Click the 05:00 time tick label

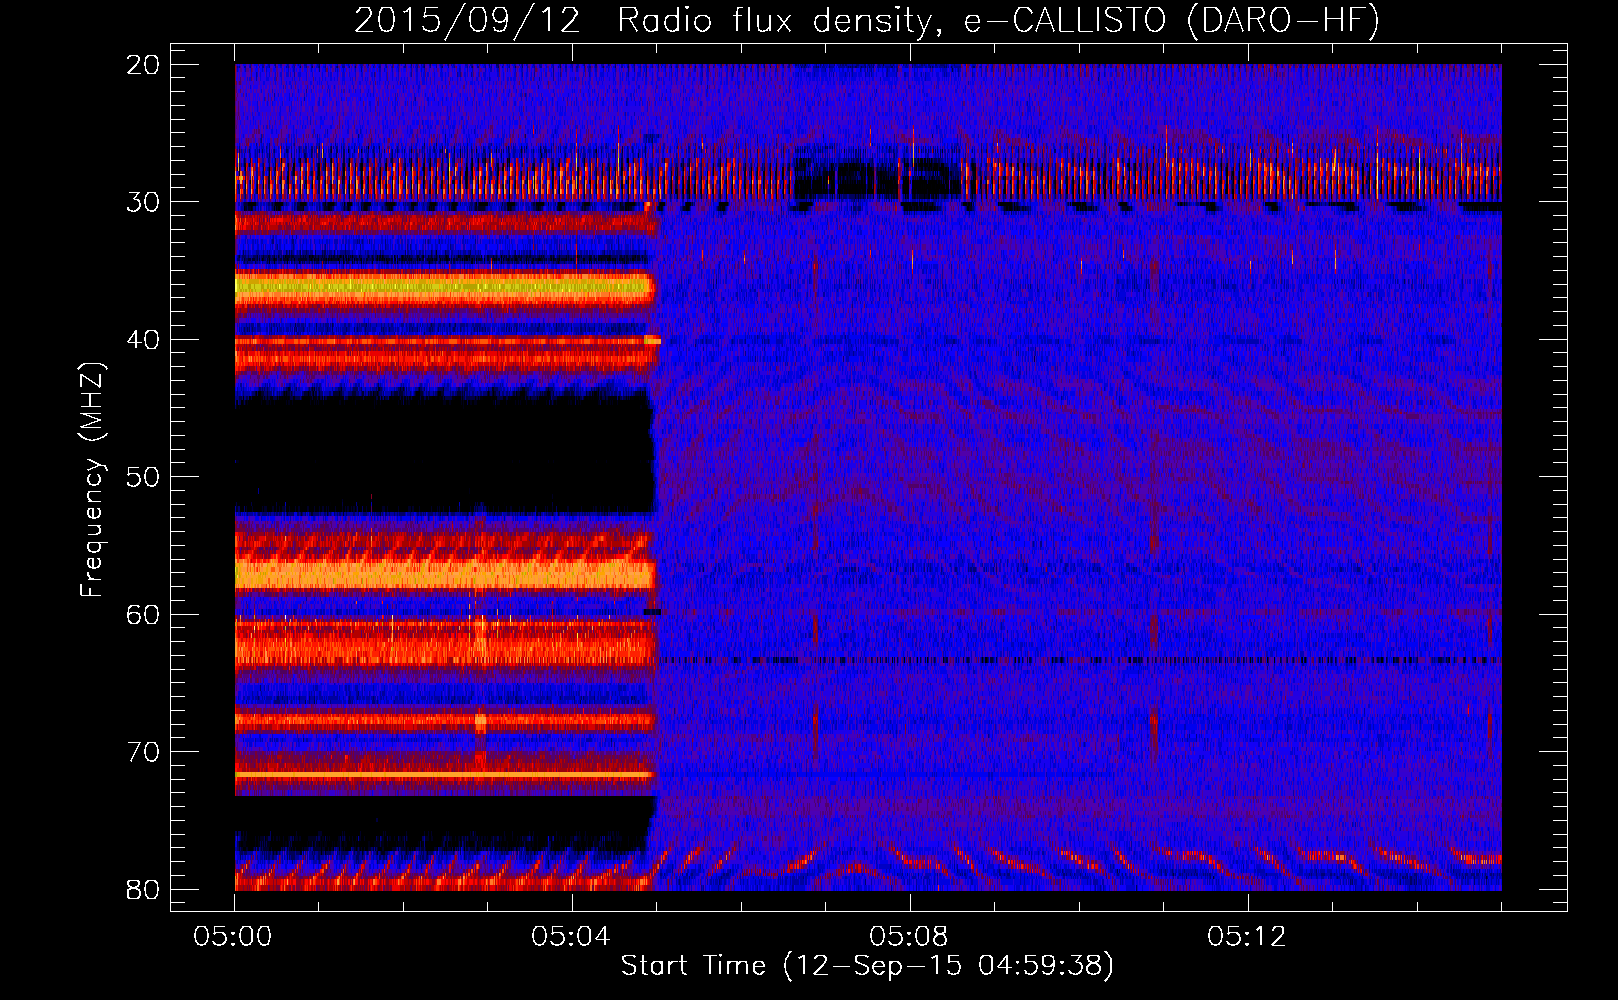(x=234, y=937)
